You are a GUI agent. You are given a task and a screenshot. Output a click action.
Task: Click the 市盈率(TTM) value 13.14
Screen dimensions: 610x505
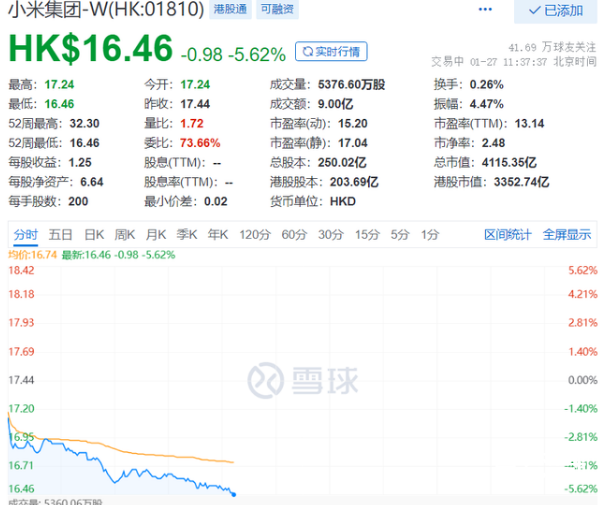[x=529, y=123]
